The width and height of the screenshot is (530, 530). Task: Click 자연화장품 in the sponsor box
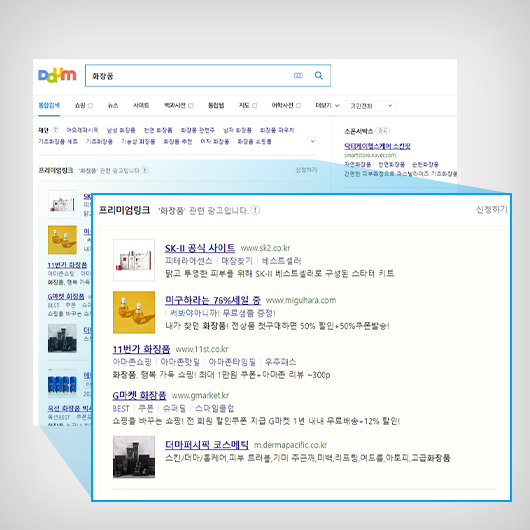coord(357,164)
